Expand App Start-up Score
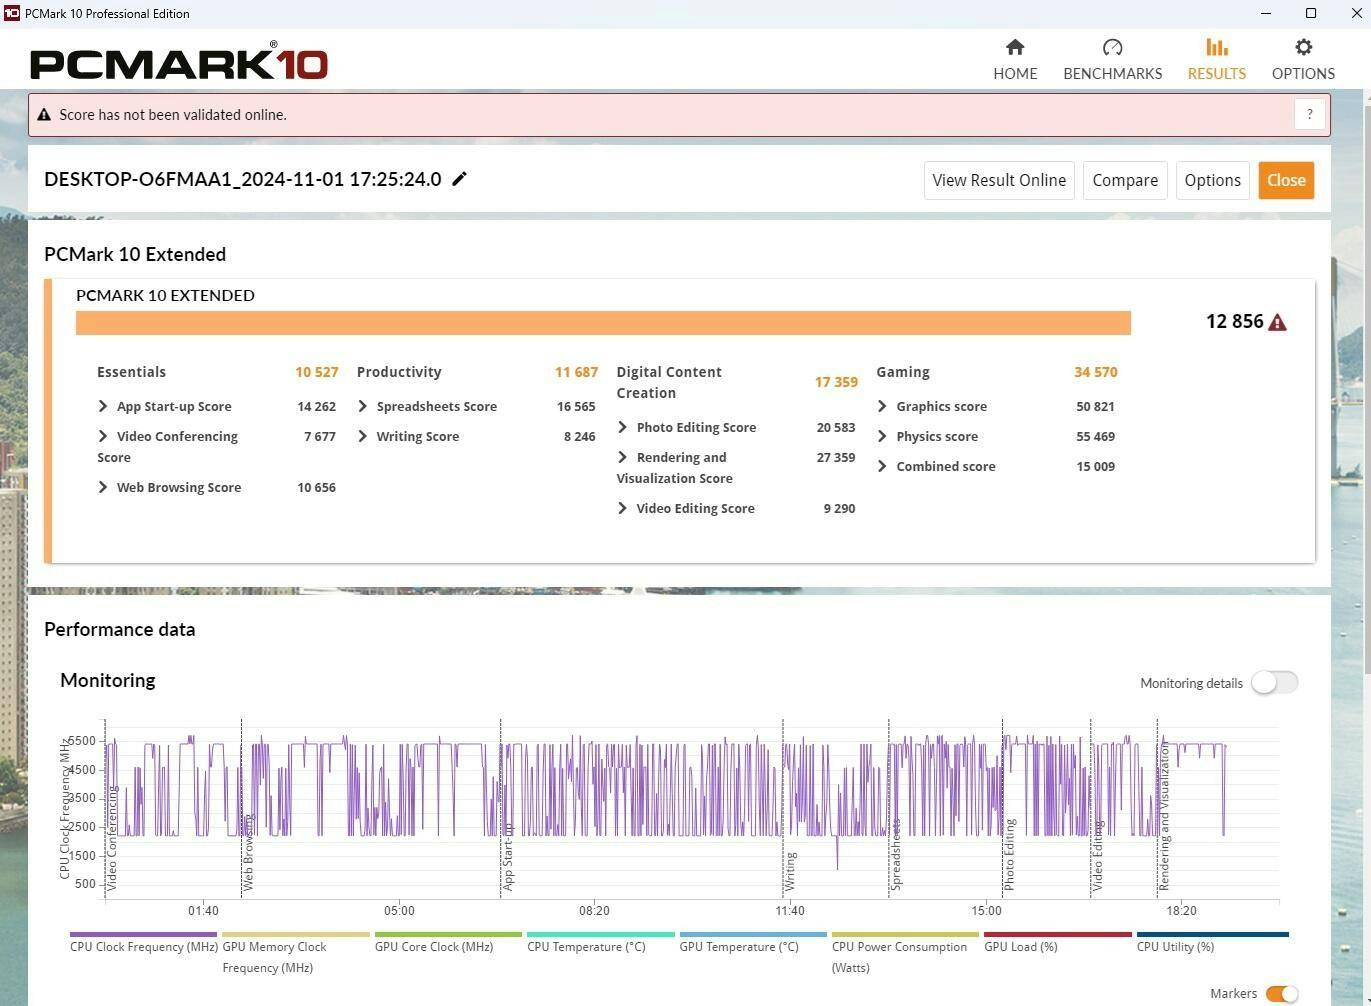The height and width of the screenshot is (1006, 1371). (103, 406)
